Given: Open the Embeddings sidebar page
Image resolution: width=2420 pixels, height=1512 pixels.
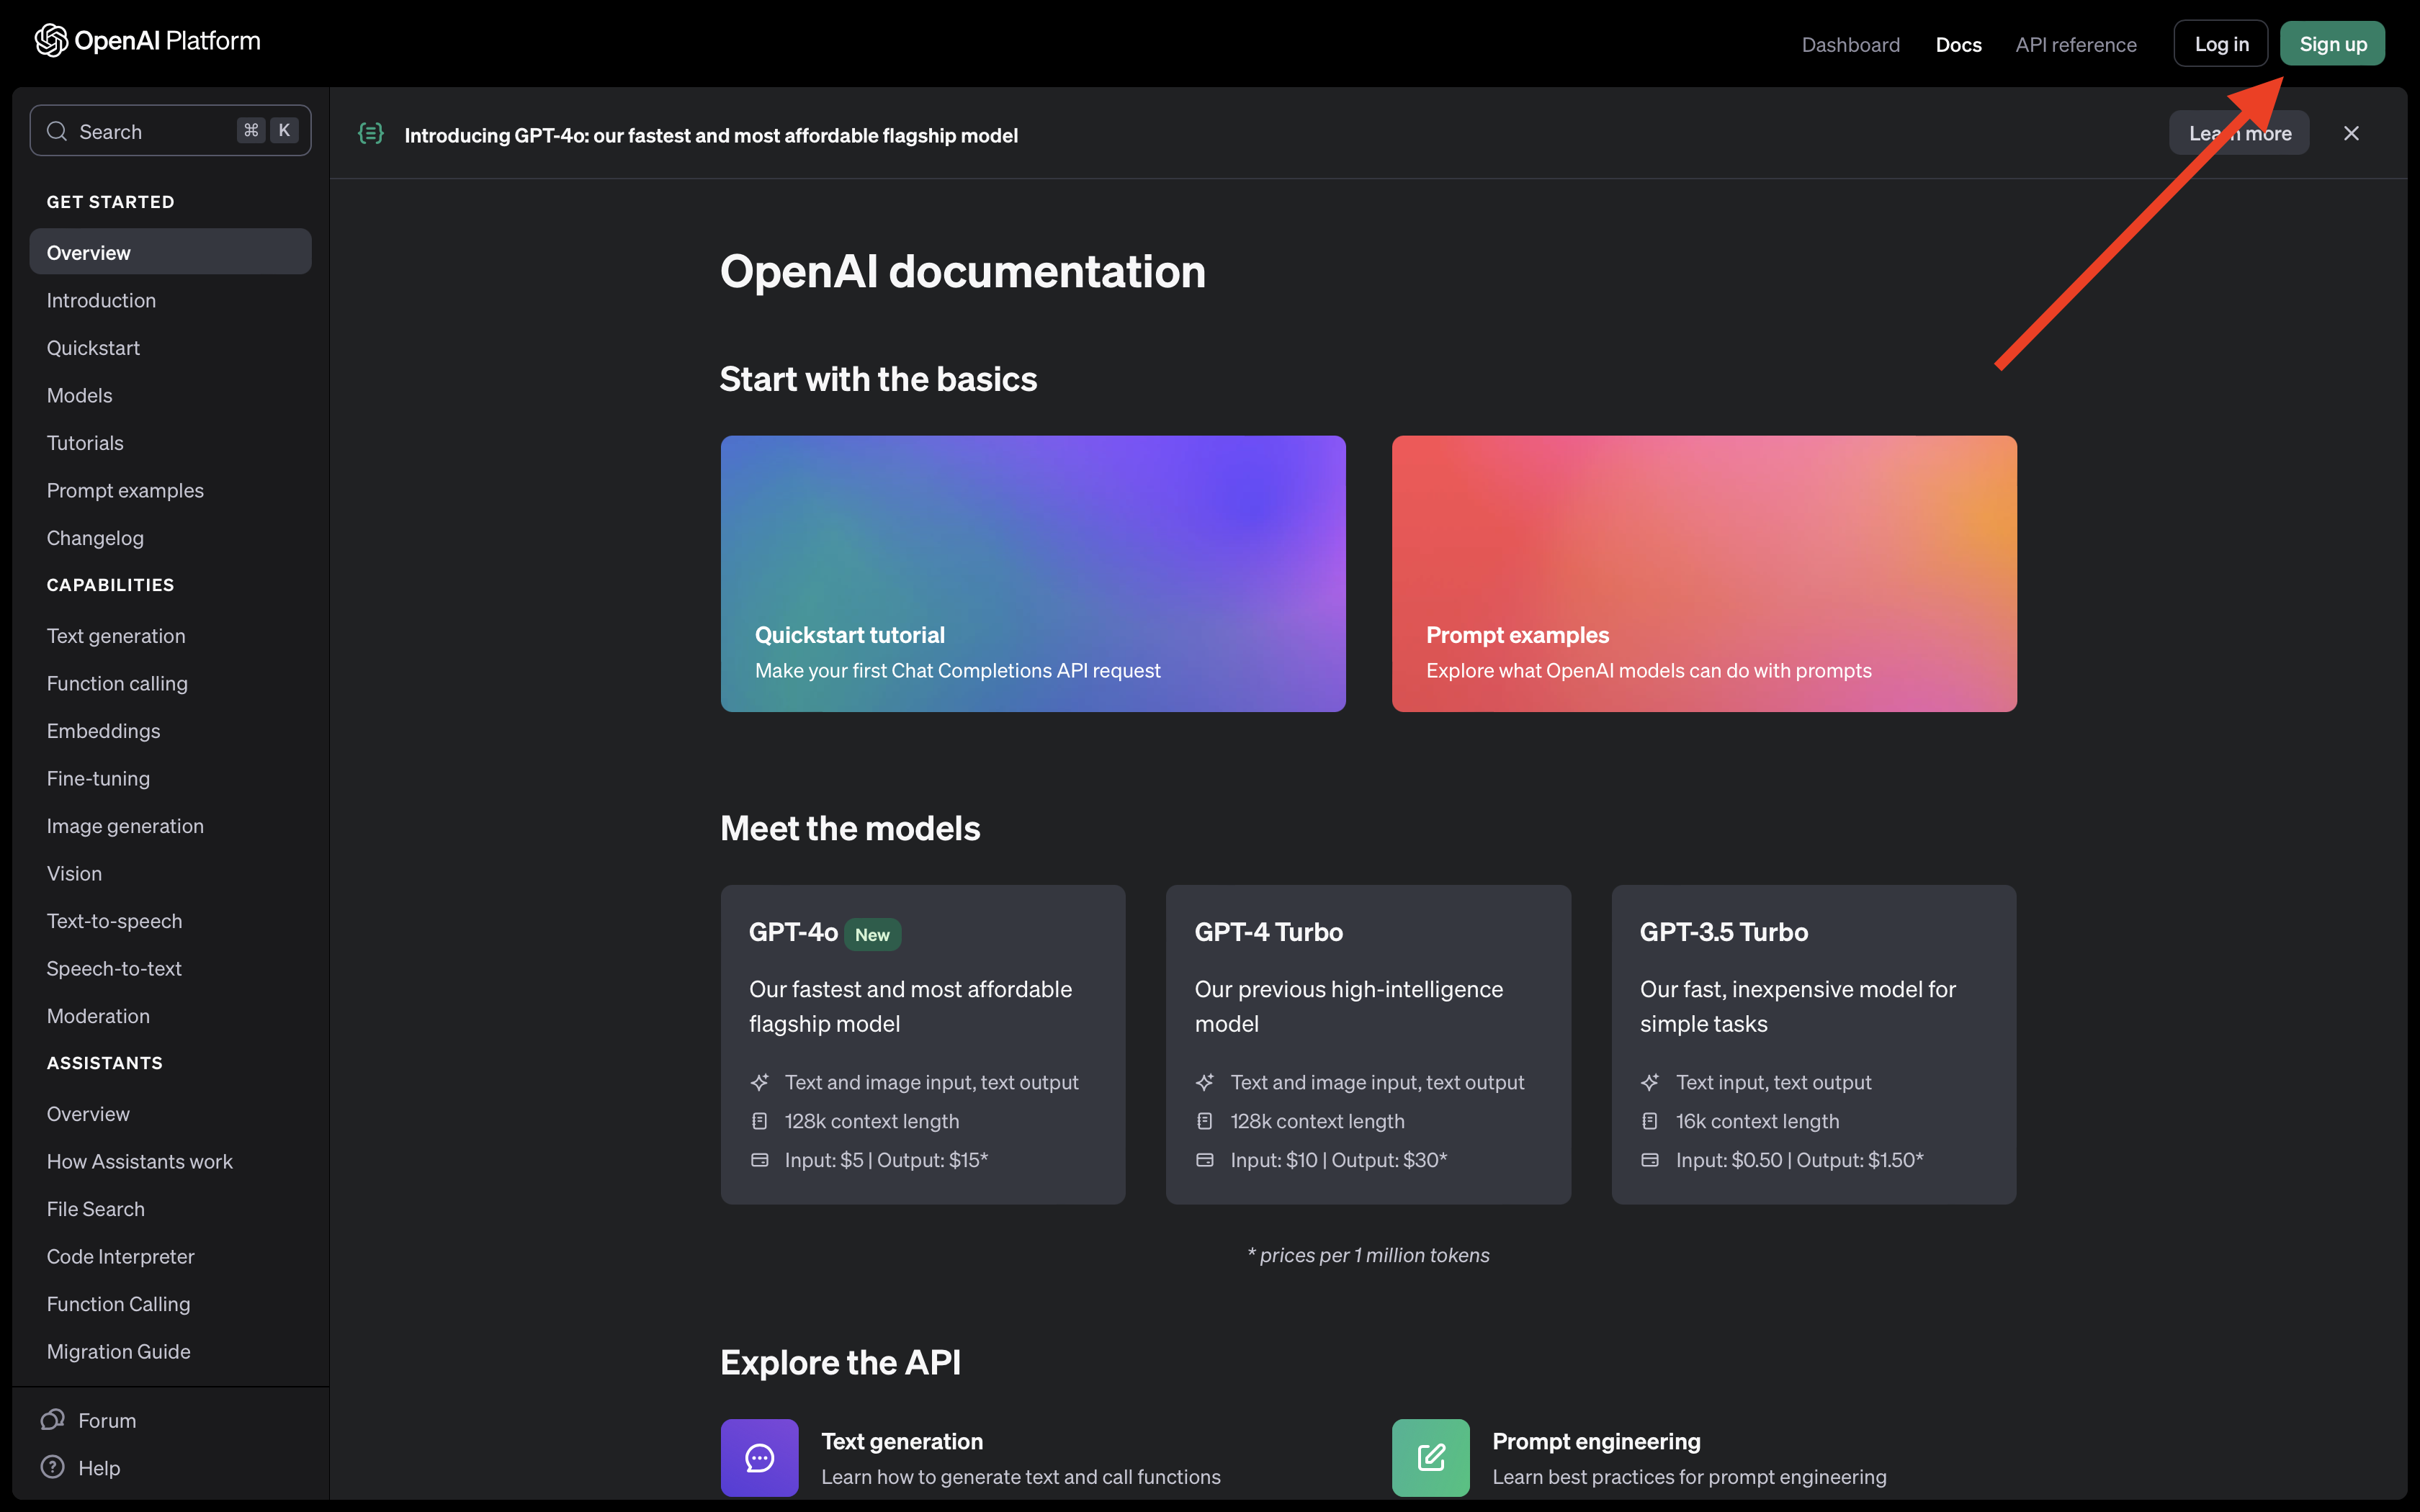Looking at the screenshot, I should coord(170,730).
